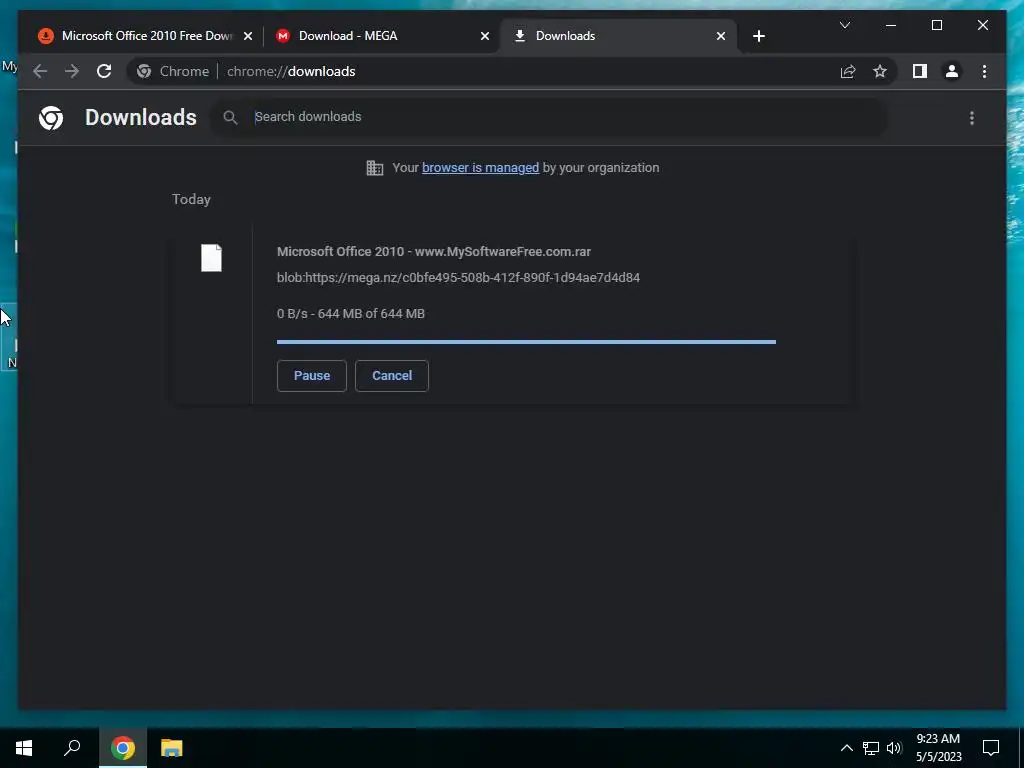Image resolution: width=1024 pixels, height=768 pixels.
Task: Open a new browser tab
Action: click(x=758, y=36)
